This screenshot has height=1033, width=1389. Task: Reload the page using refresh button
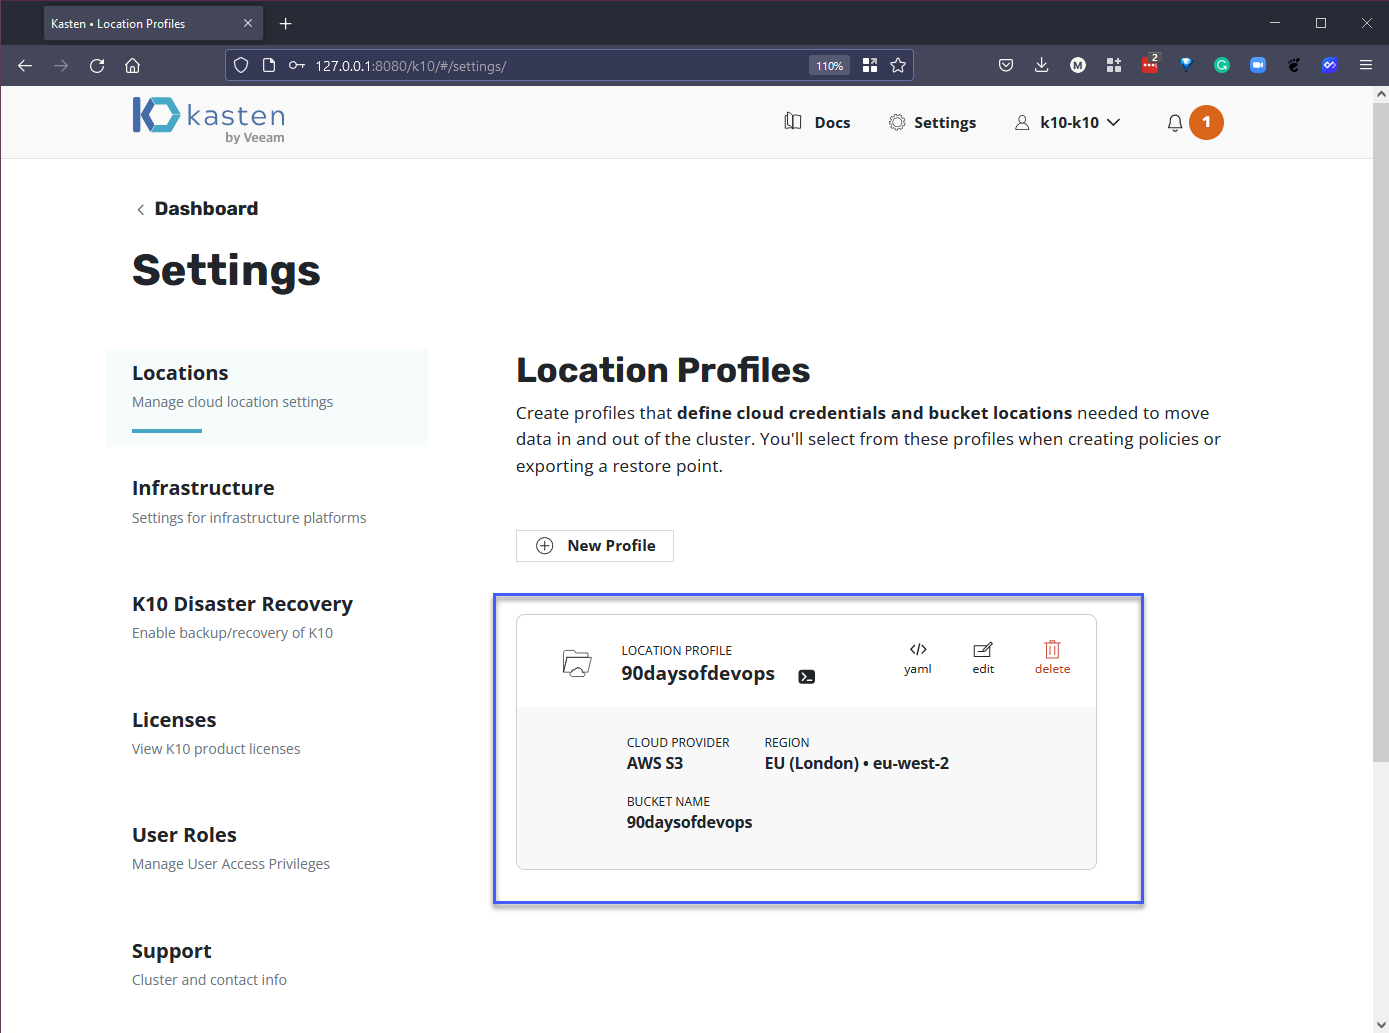[x=97, y=66]
